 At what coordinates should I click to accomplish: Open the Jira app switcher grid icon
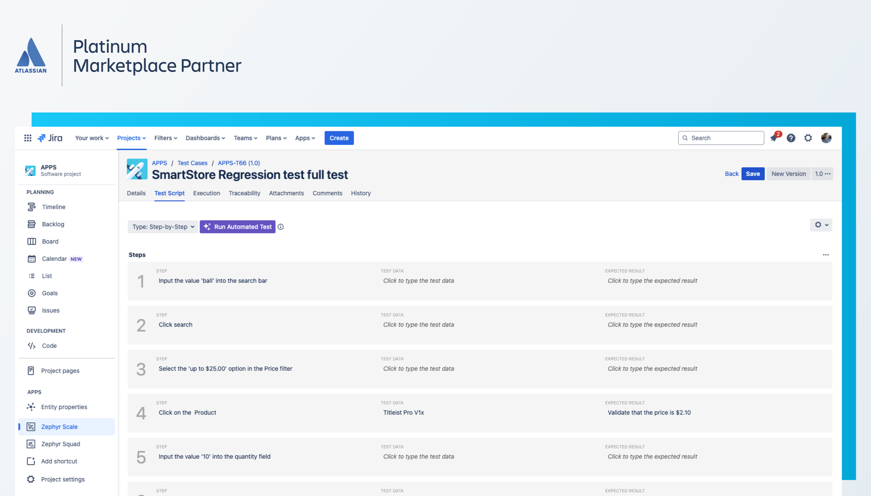click(x=27, y=138)
